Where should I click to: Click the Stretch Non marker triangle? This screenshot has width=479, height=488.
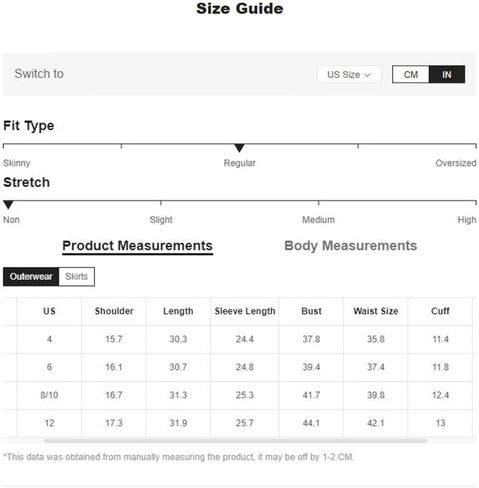(x=8, y=205)
